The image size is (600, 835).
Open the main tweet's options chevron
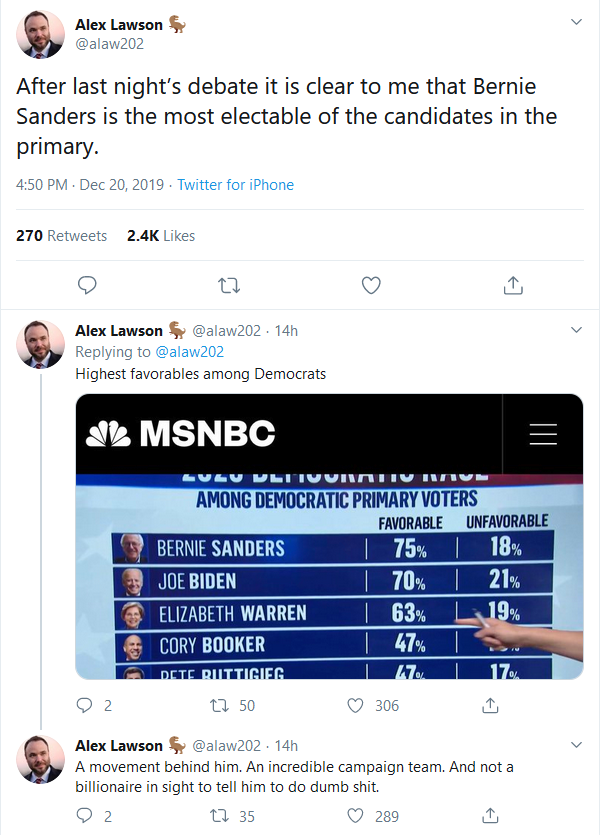pos(576,21)
